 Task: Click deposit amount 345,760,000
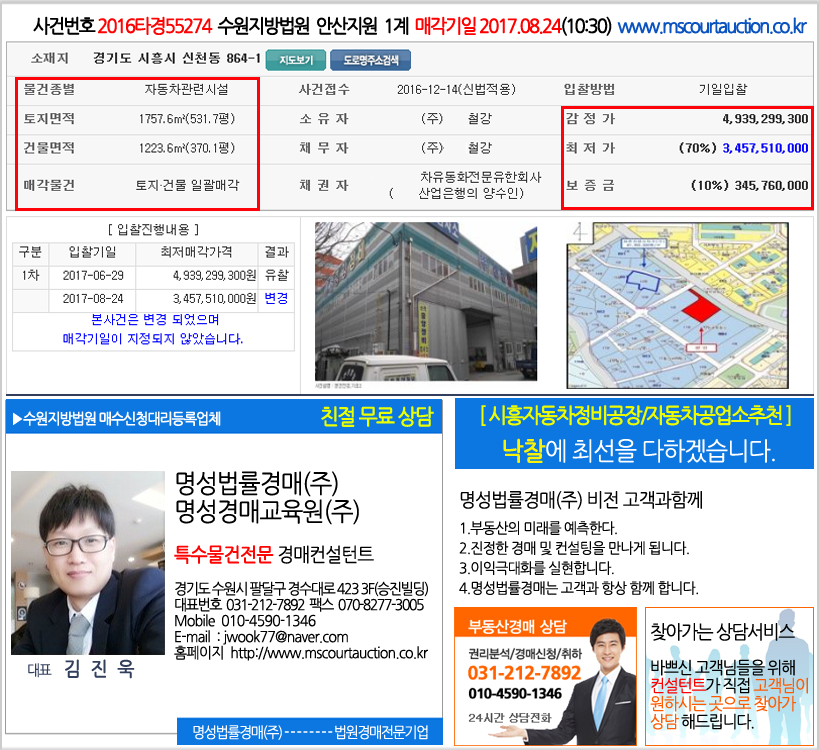pos(771,185)
